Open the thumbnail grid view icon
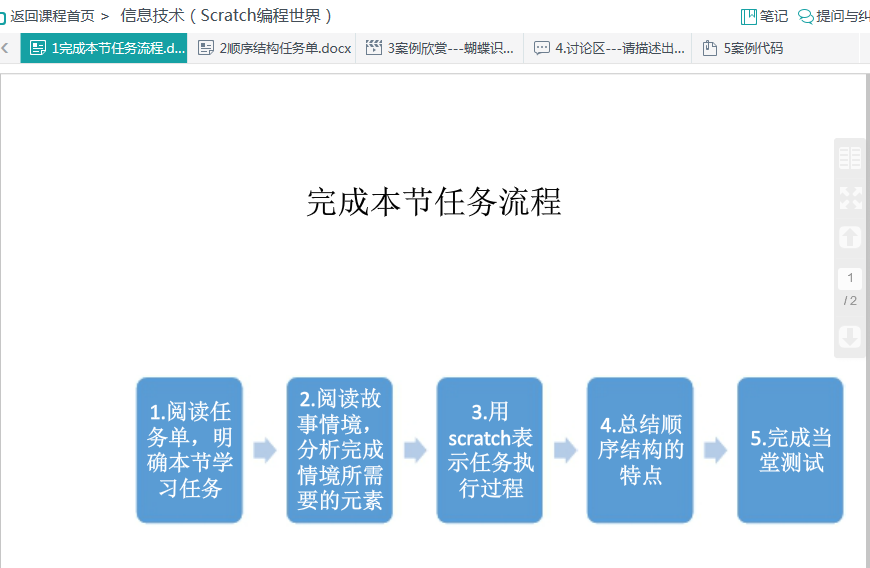This screenshot has width=870, height=568. coord(849,158)
